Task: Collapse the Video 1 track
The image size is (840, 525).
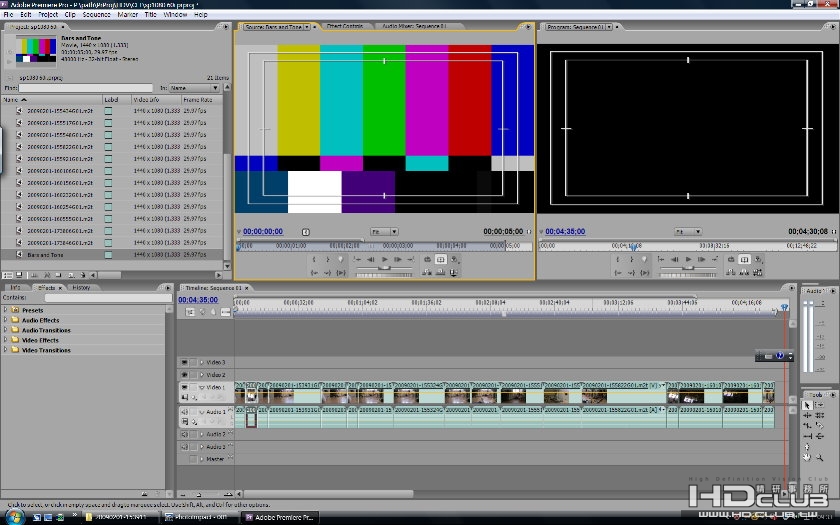Action: [x=202, y=387]
